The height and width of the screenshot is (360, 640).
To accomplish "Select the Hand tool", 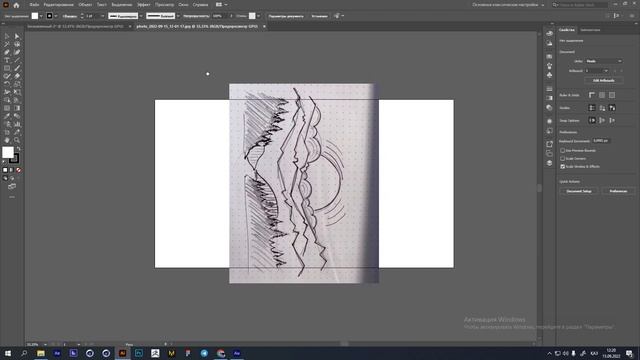I will click(x=7, y=140).
